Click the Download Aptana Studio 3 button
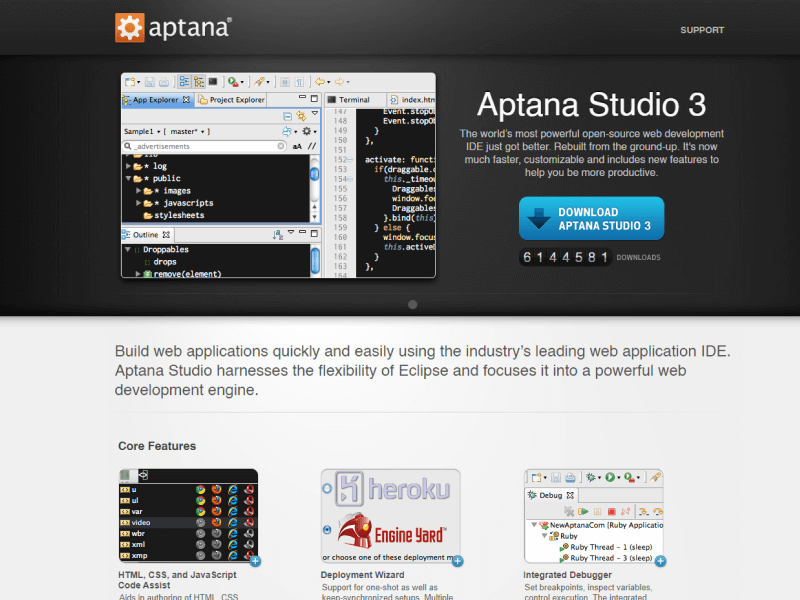This screenshot has width=800, height=600. (591, 218)
